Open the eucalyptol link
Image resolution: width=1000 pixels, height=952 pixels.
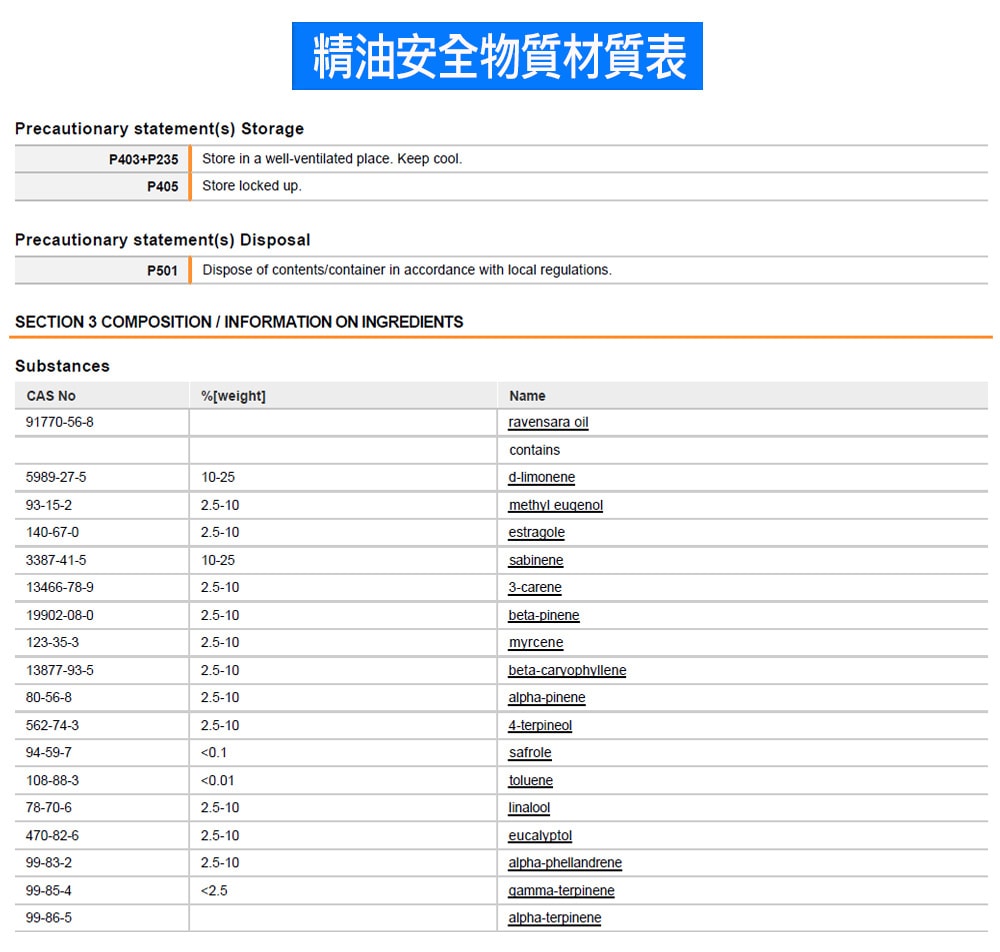click(540, 835)
